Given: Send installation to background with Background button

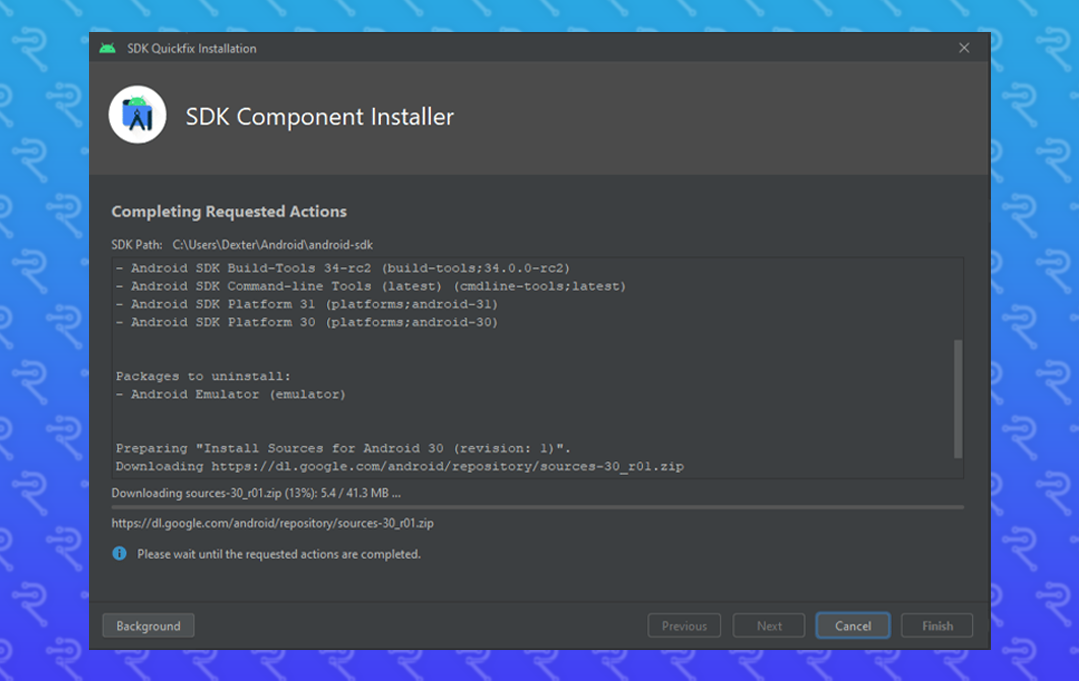Looking at the screenshot, I should [x=148, y=625].
